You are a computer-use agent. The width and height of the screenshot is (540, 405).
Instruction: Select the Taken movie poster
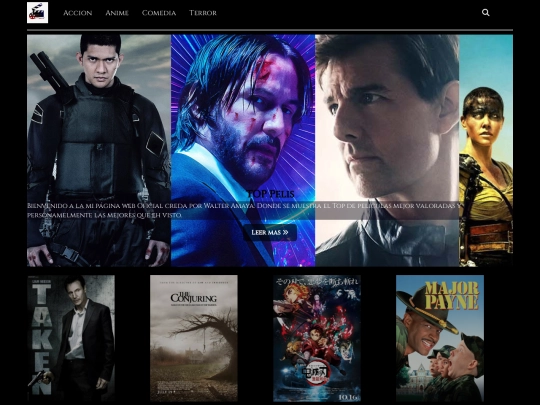click(x=71, y=338)
